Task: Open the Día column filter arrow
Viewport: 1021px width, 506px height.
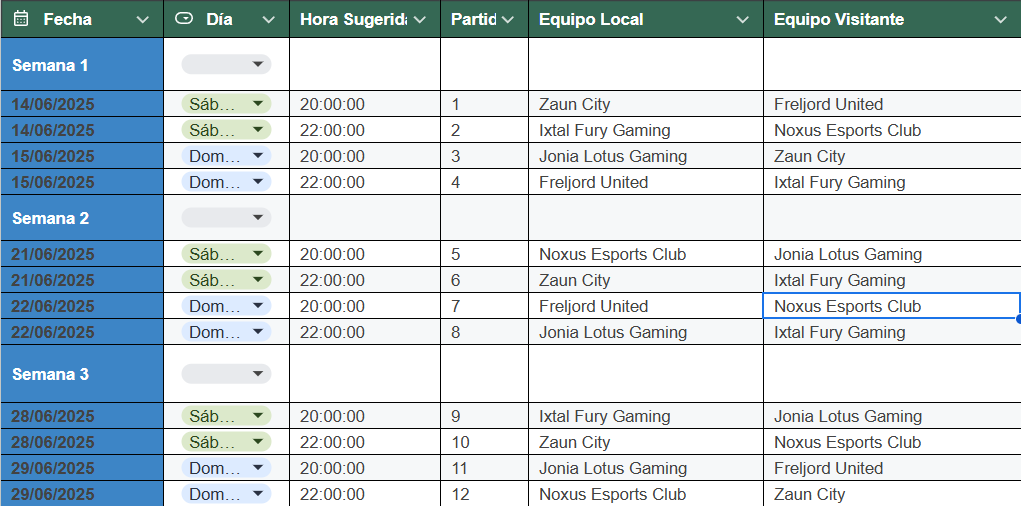Action: pyautogui.click(x=268, y=20)
